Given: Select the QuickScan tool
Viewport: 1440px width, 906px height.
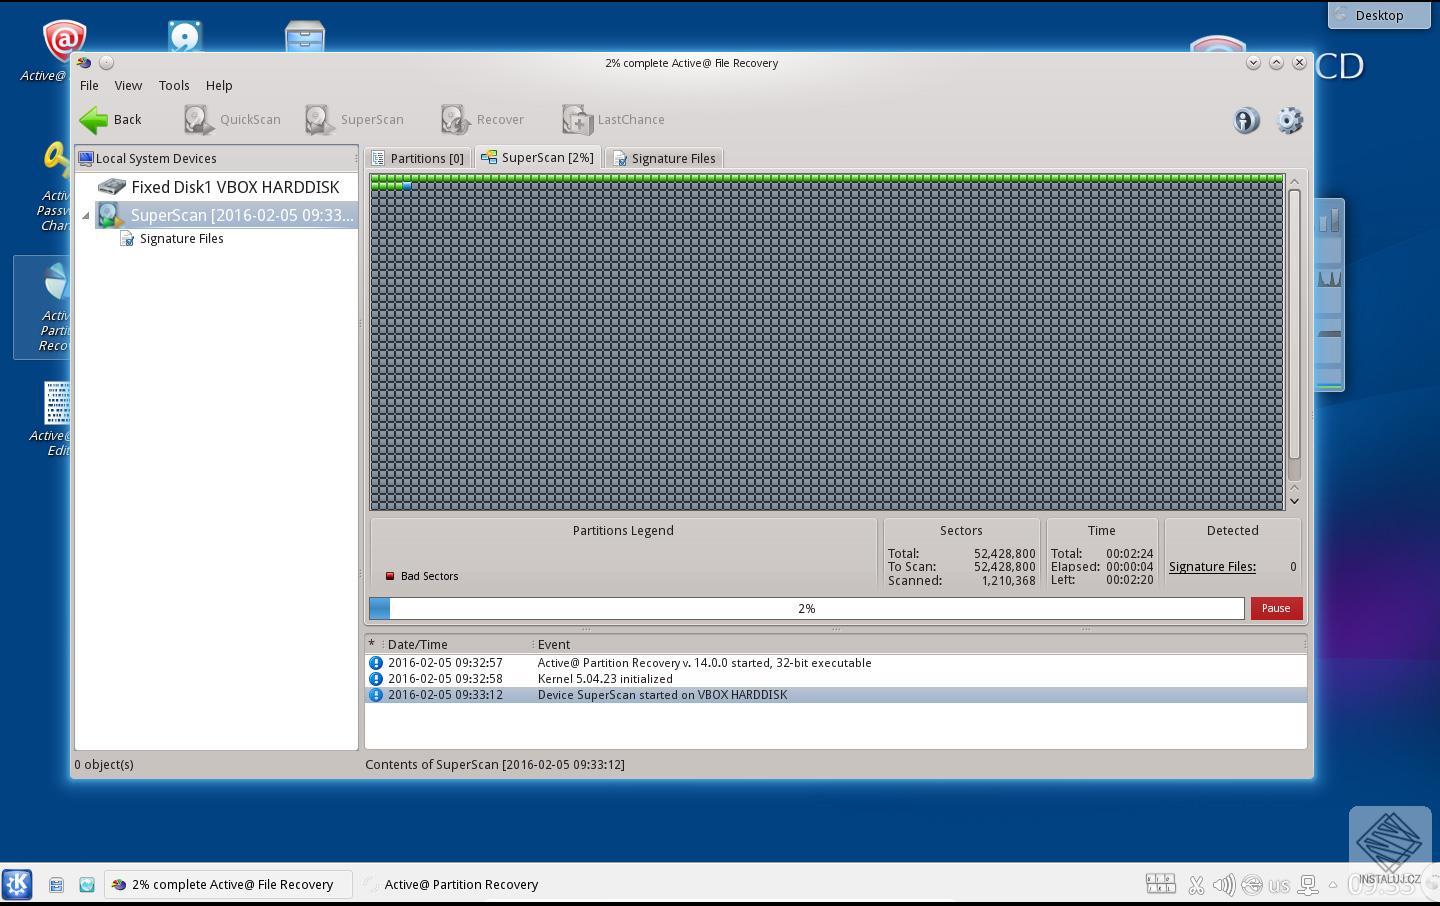Looking at the screenshot, I should 231,119.
